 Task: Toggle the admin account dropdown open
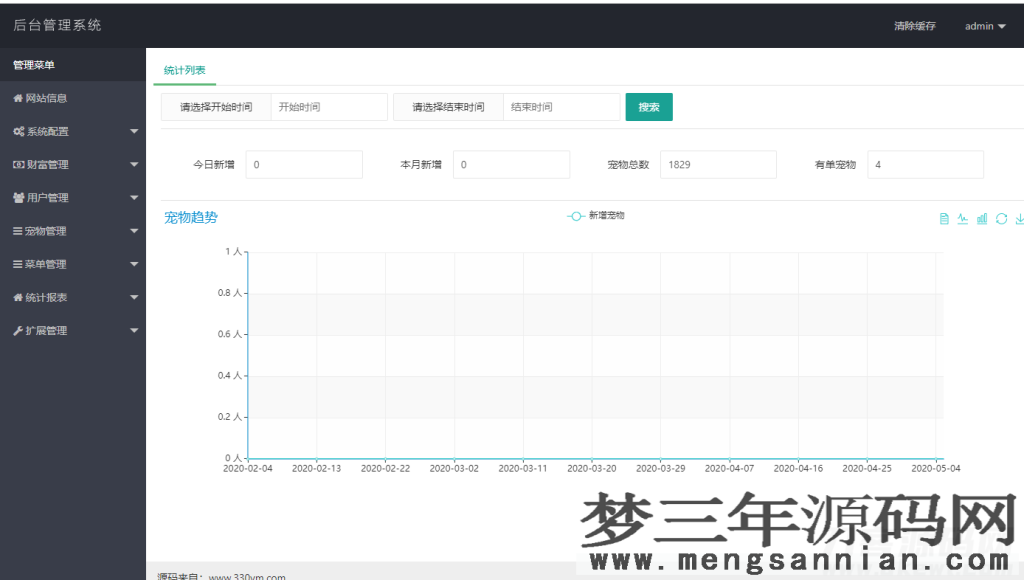tap(983, 26)
